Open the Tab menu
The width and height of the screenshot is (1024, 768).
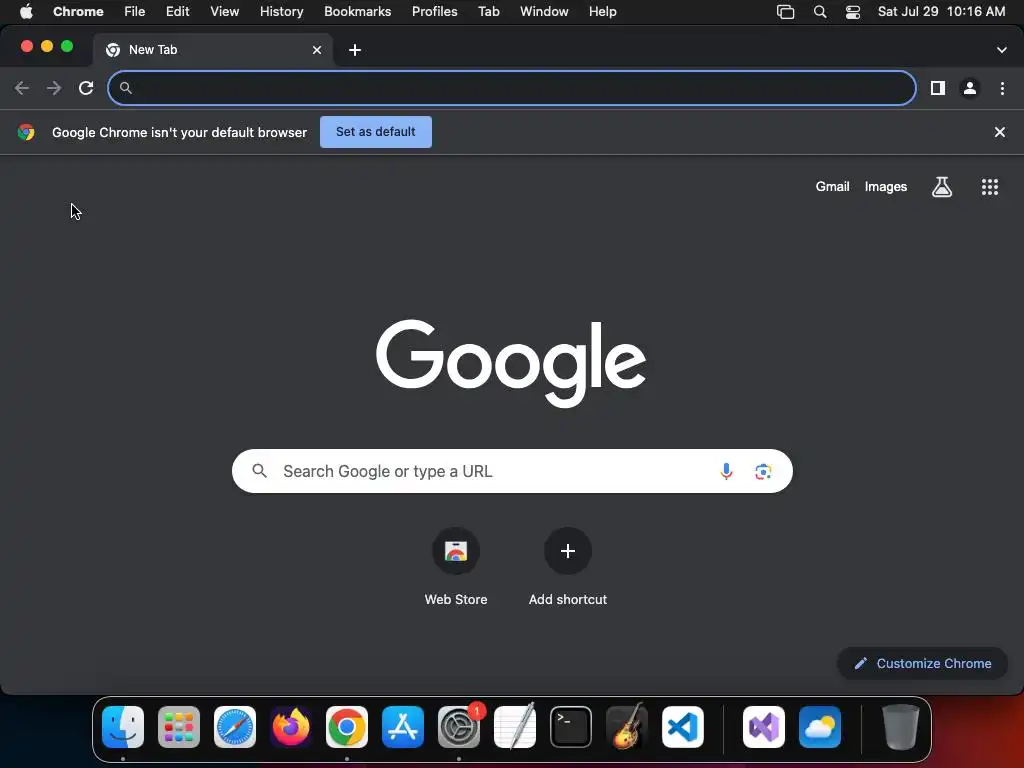coord(488,12)
